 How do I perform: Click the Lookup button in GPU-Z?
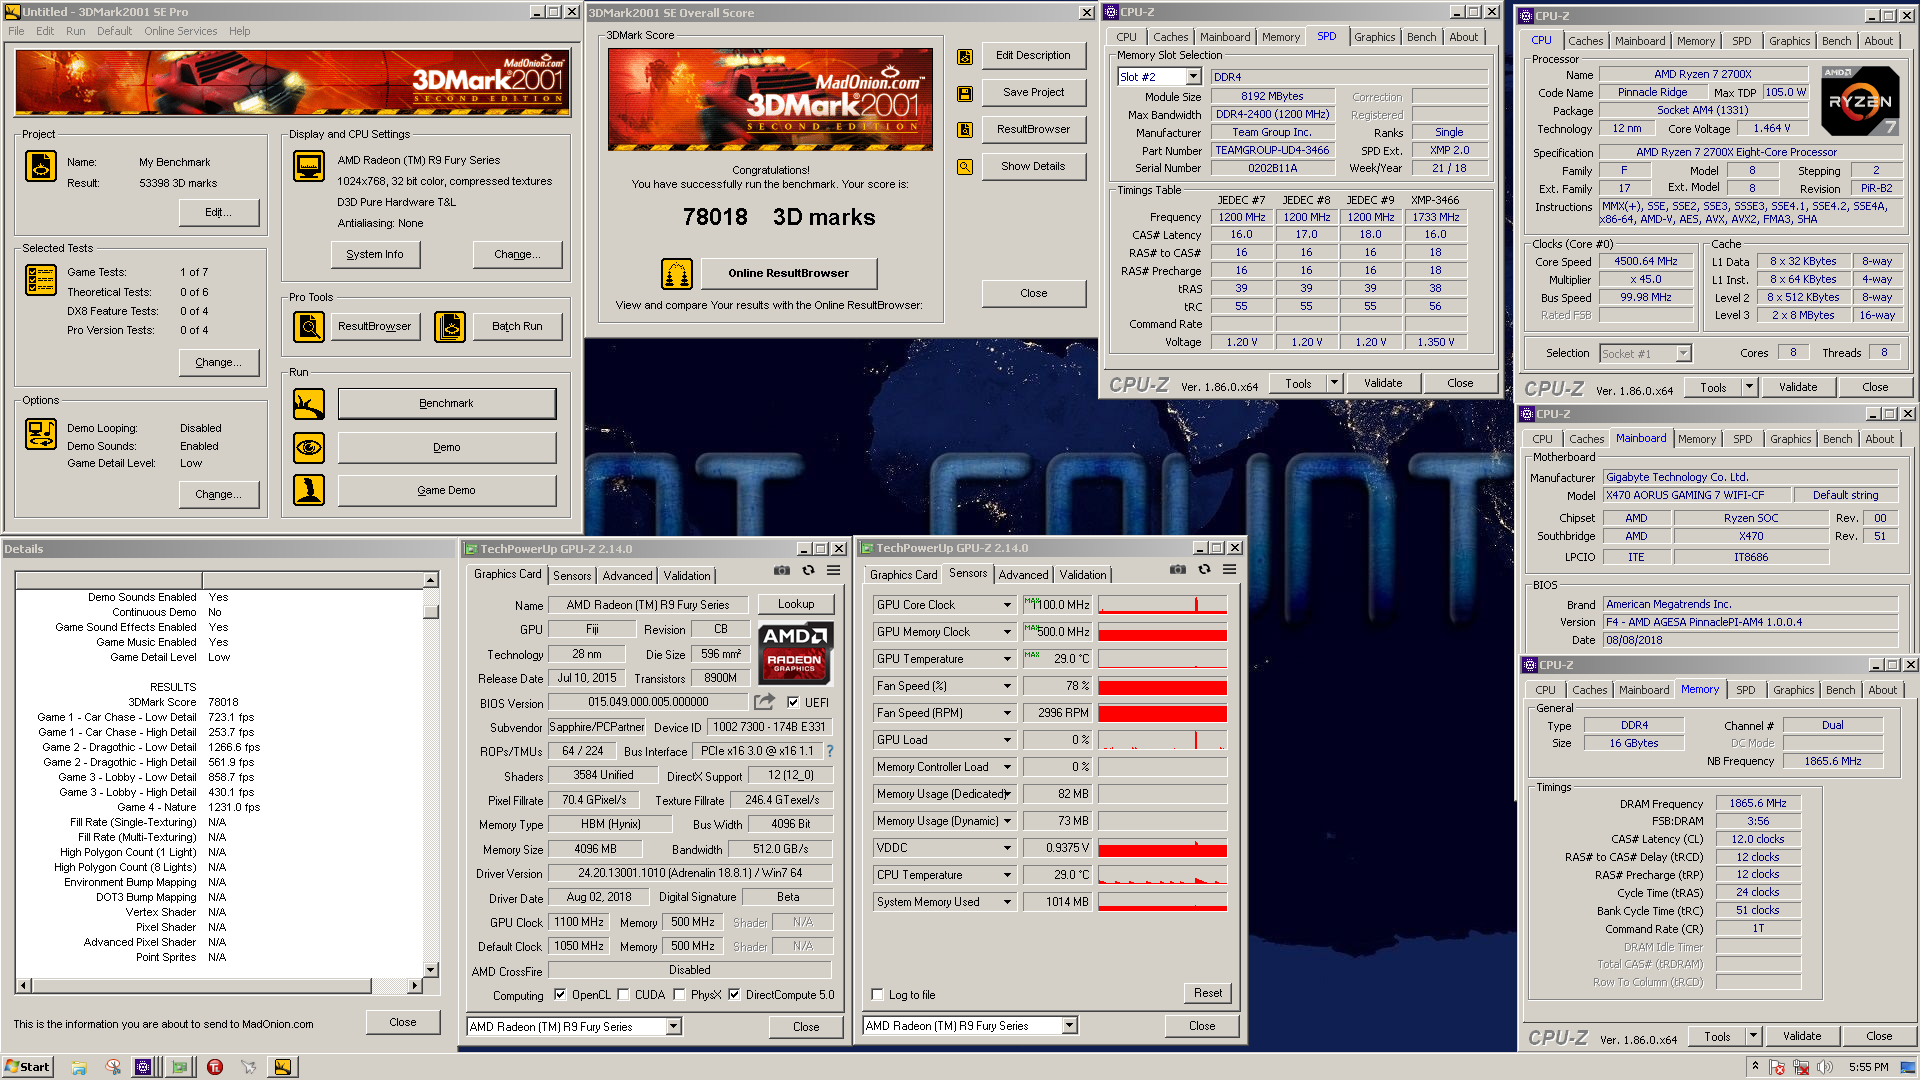pyautogui.click(x=796, y=604)
